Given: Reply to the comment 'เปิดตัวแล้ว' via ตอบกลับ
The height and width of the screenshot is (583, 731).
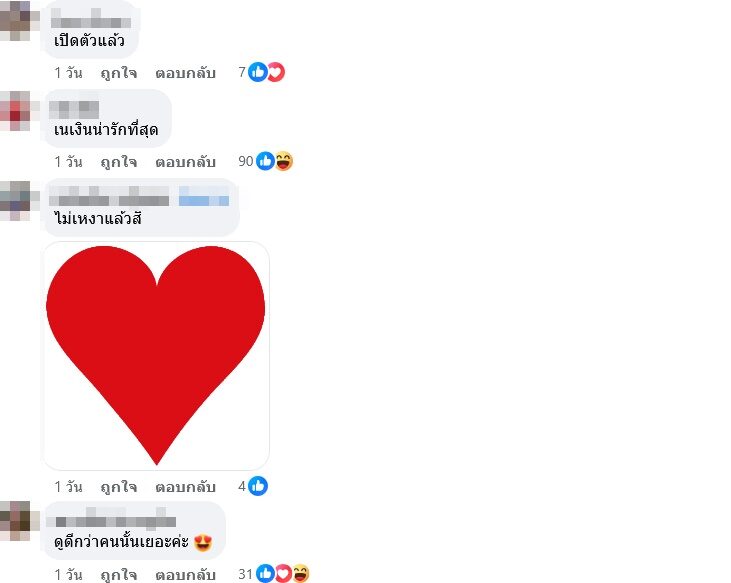Looking at the screenshot, I should pyautogui.click(x=186, y=73).
